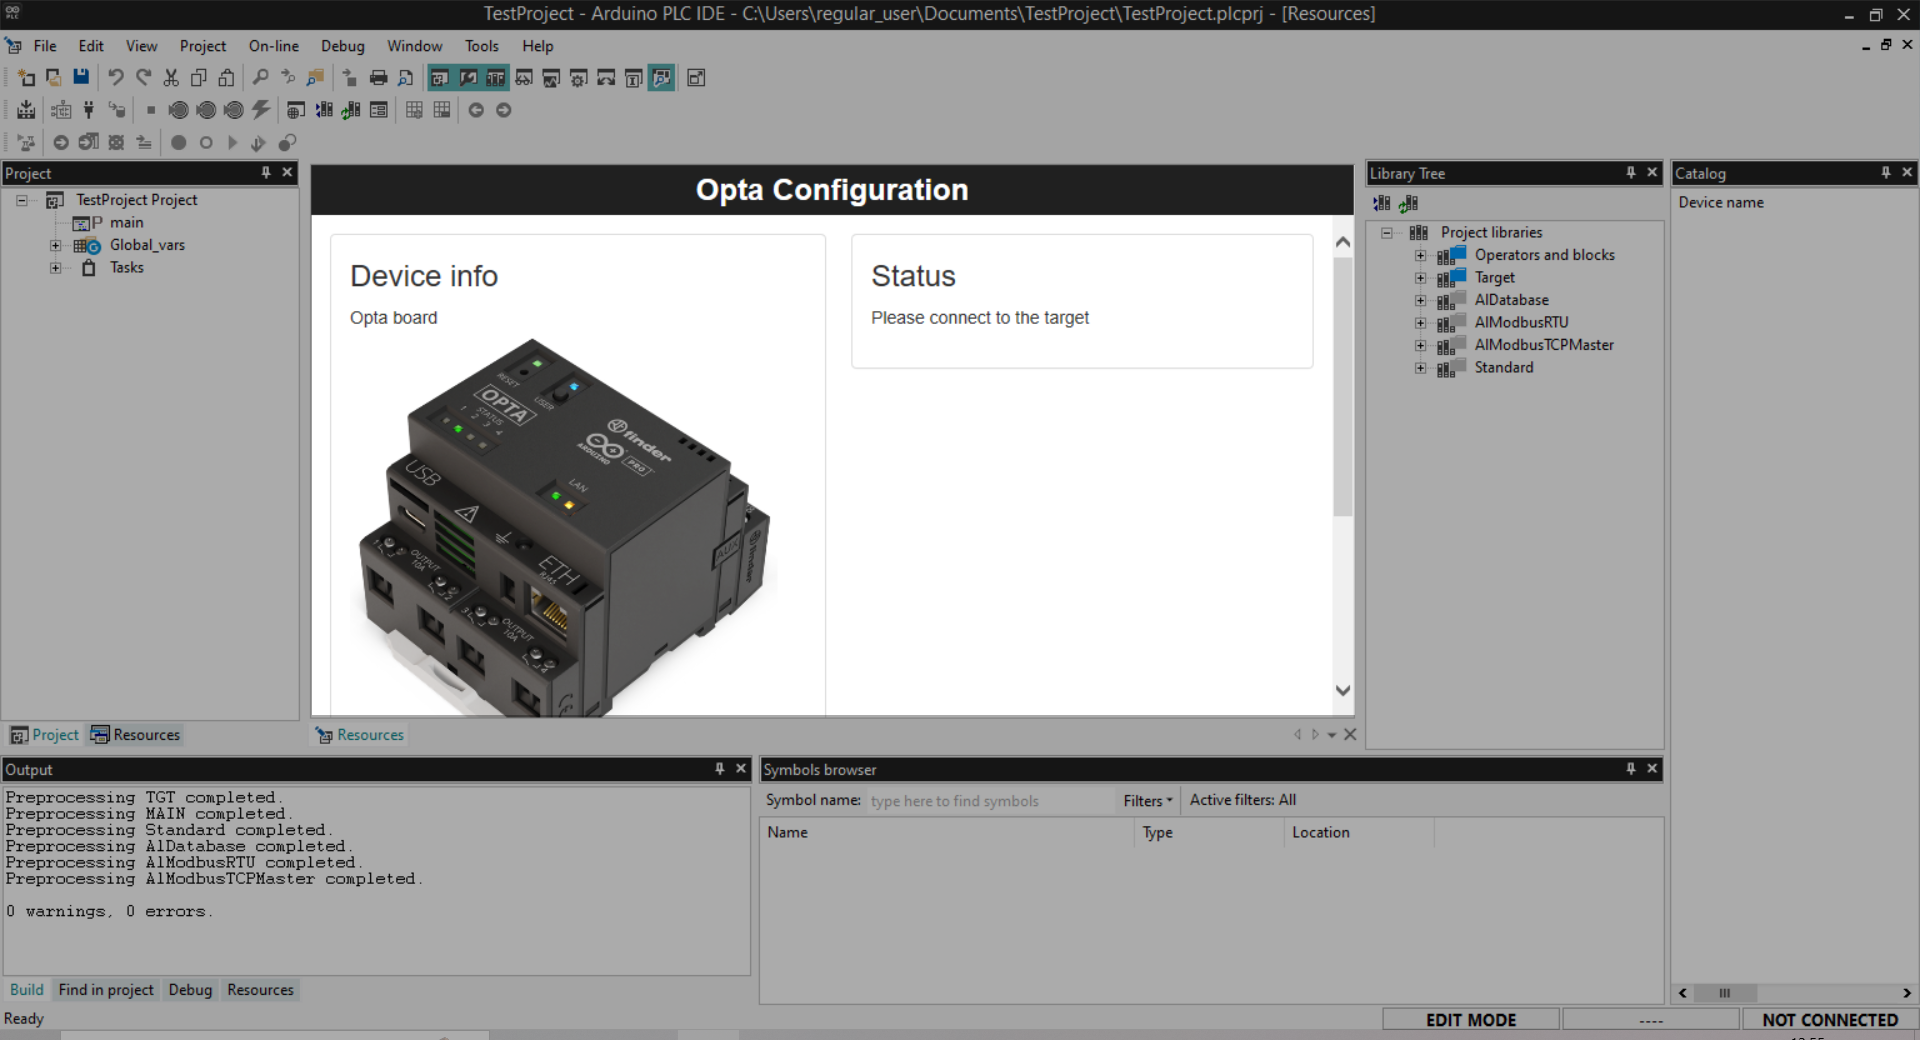Redo the last undone action
1920x1040 pixels.
[x=144, y=78]
